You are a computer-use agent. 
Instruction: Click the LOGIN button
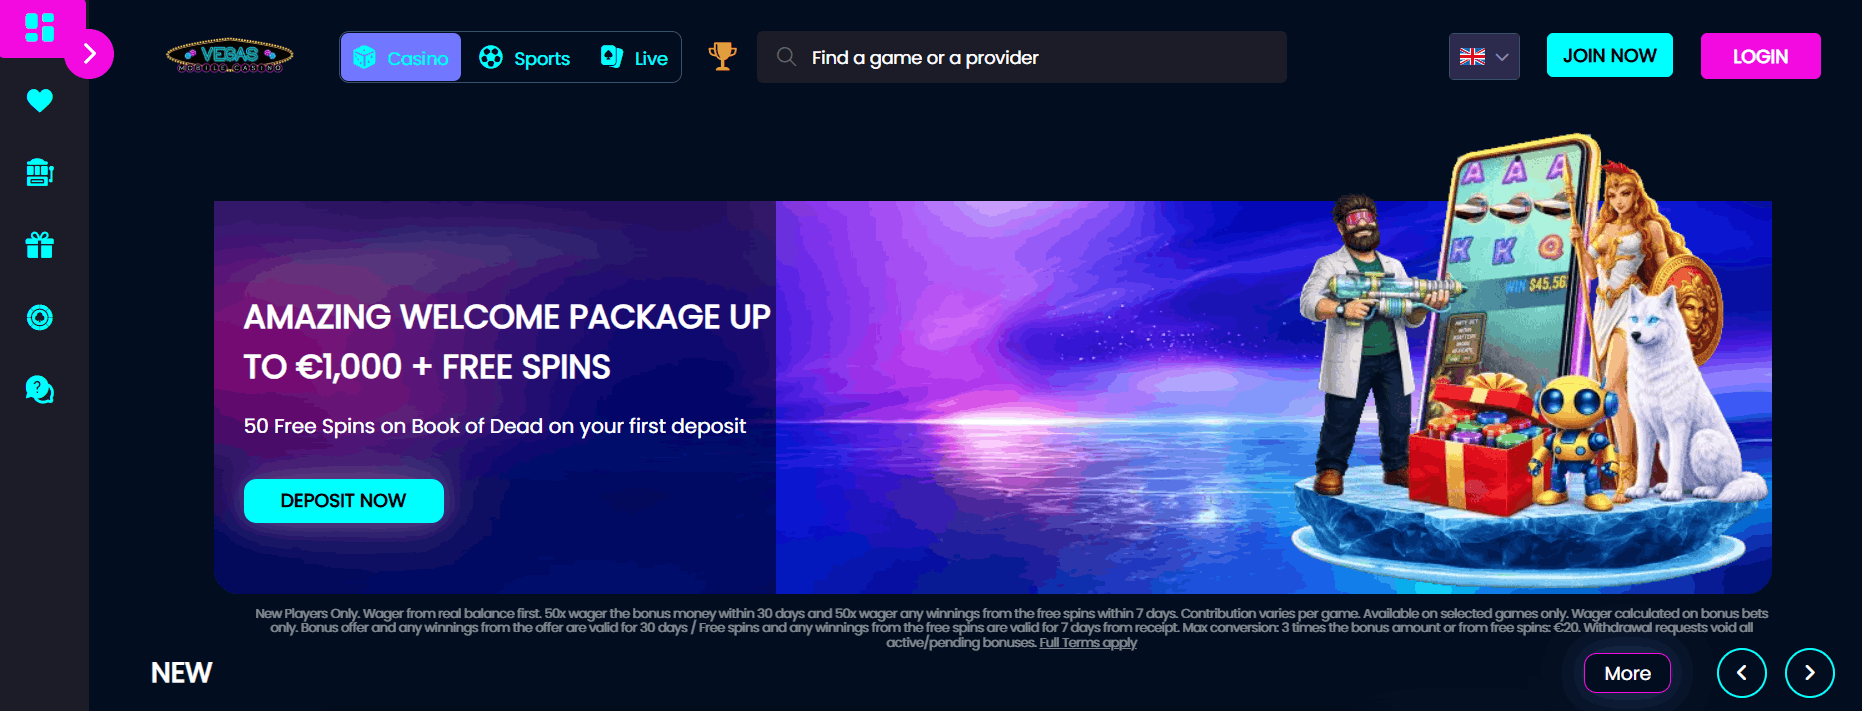1760,56
